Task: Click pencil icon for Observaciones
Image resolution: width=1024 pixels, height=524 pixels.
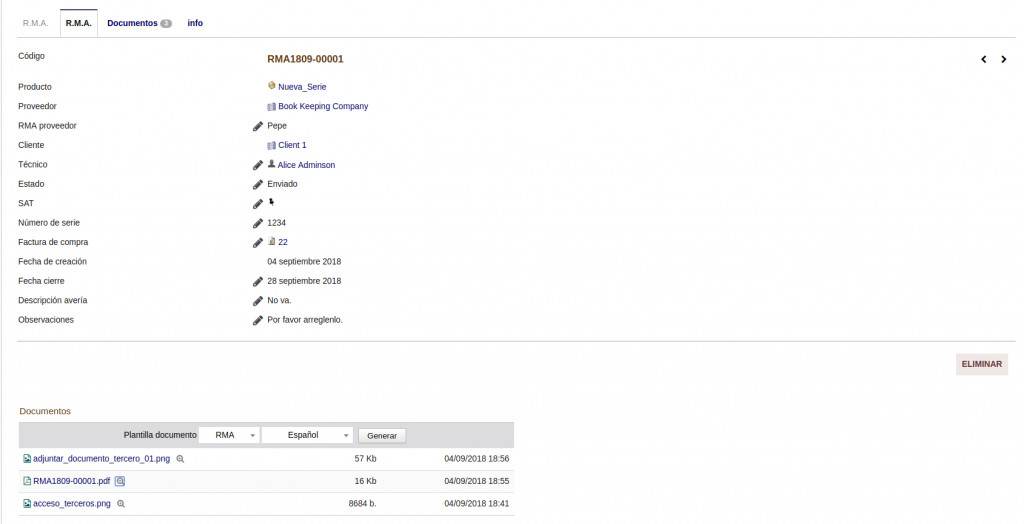Action: (x=258, y=320)
